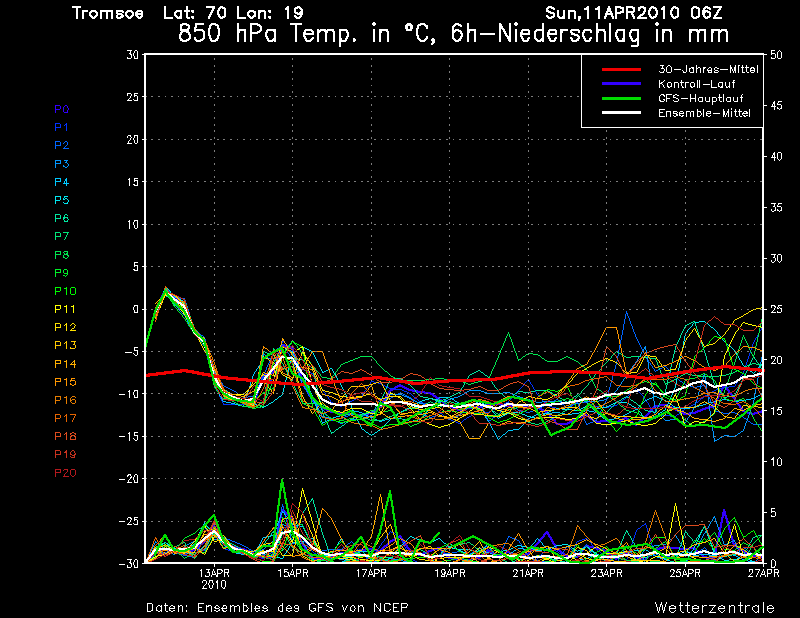This screenshot has height=618, width=800.
Task: Select the P13 ensemble member label
Action: pyautogui.click(x=64, y=345)
